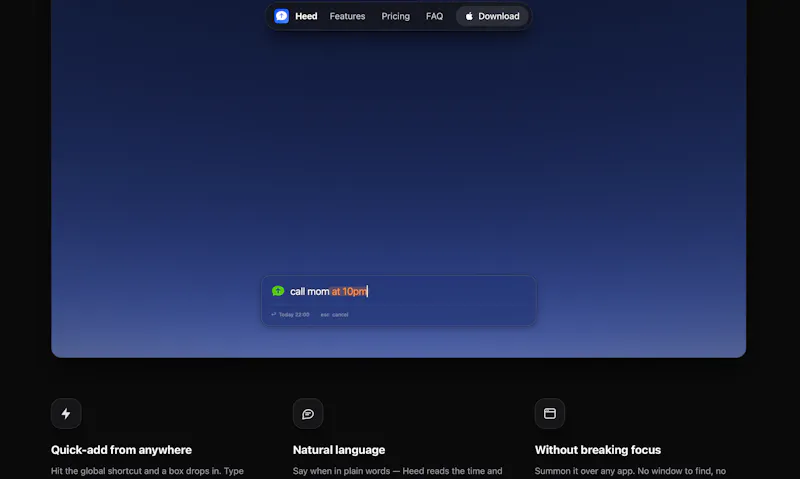800x479 pixels.
Task: Click the Heed logo icon in navbar
Action: point(281,16)
